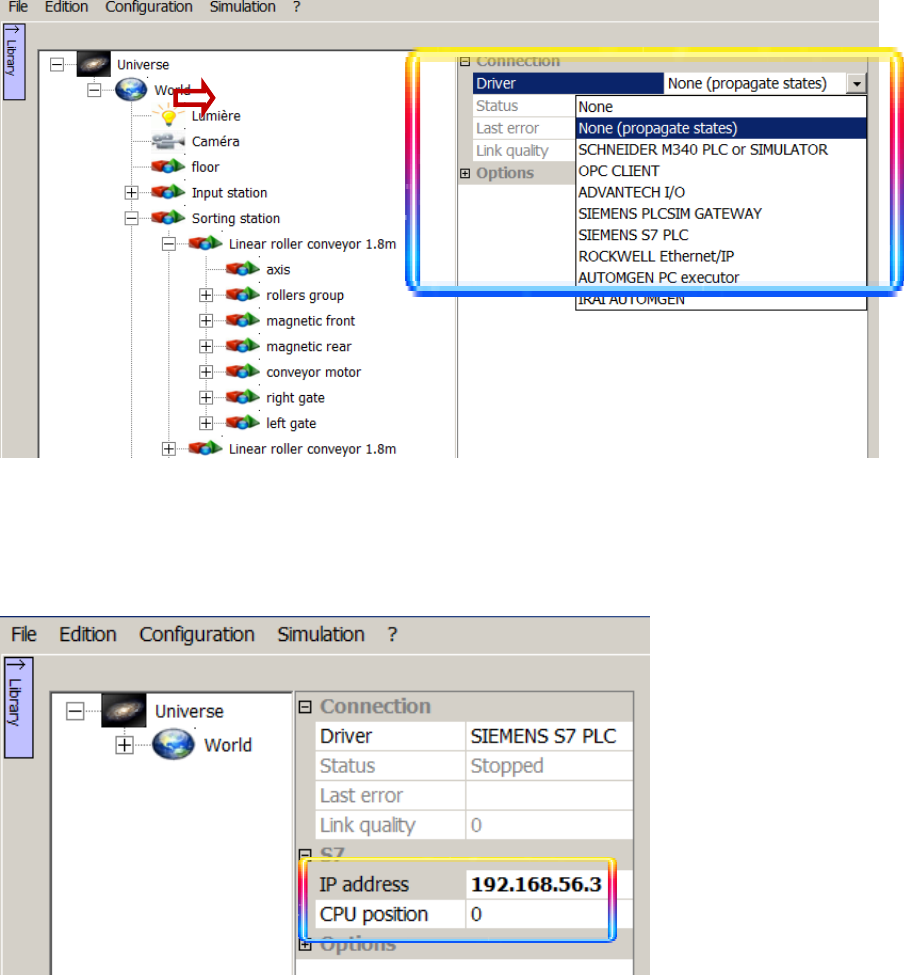The image size is (904, 975).
Task: Choose the 'AUTOMGEN PC executor' driver
Action: 721,278
